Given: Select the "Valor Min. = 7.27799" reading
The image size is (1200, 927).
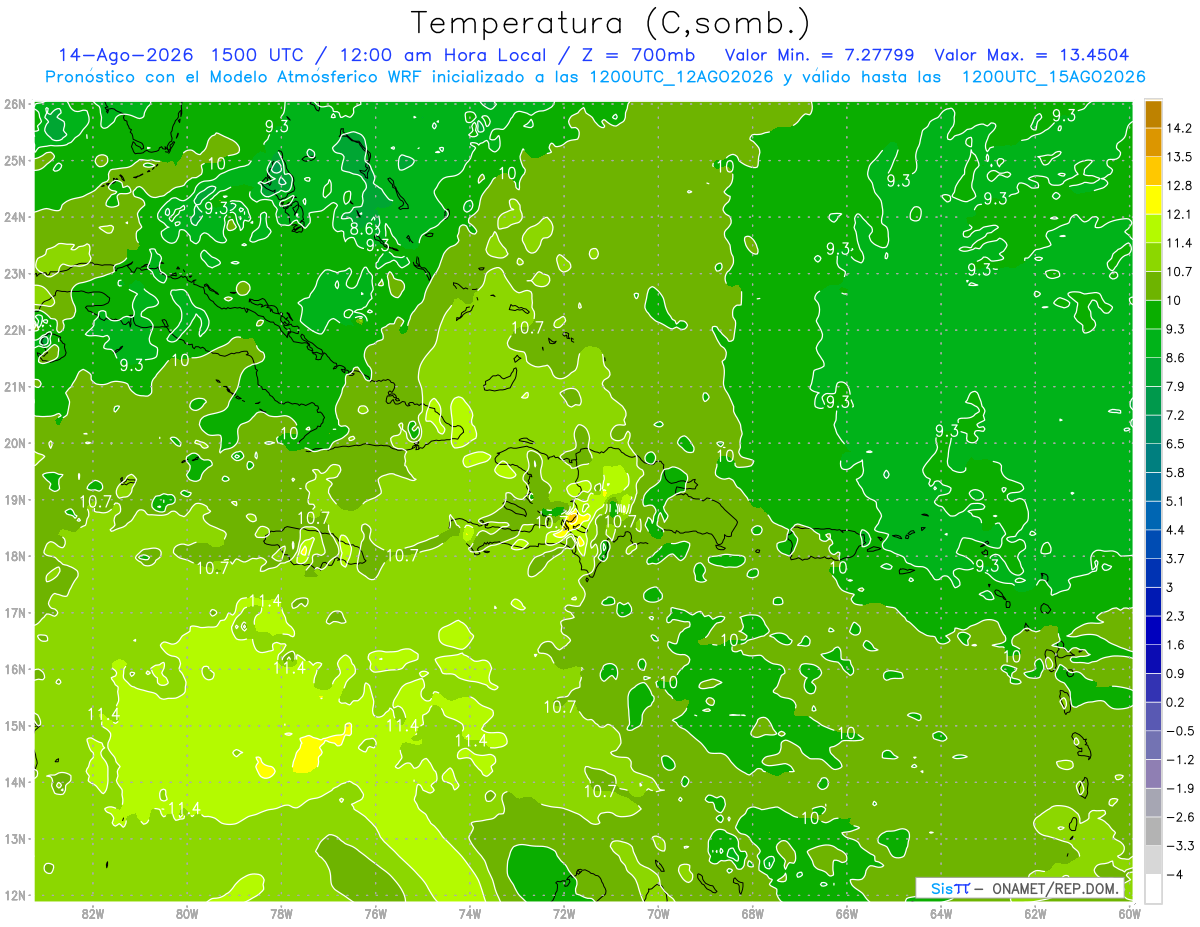Looking at the screenshot, I should click(821, 55).
